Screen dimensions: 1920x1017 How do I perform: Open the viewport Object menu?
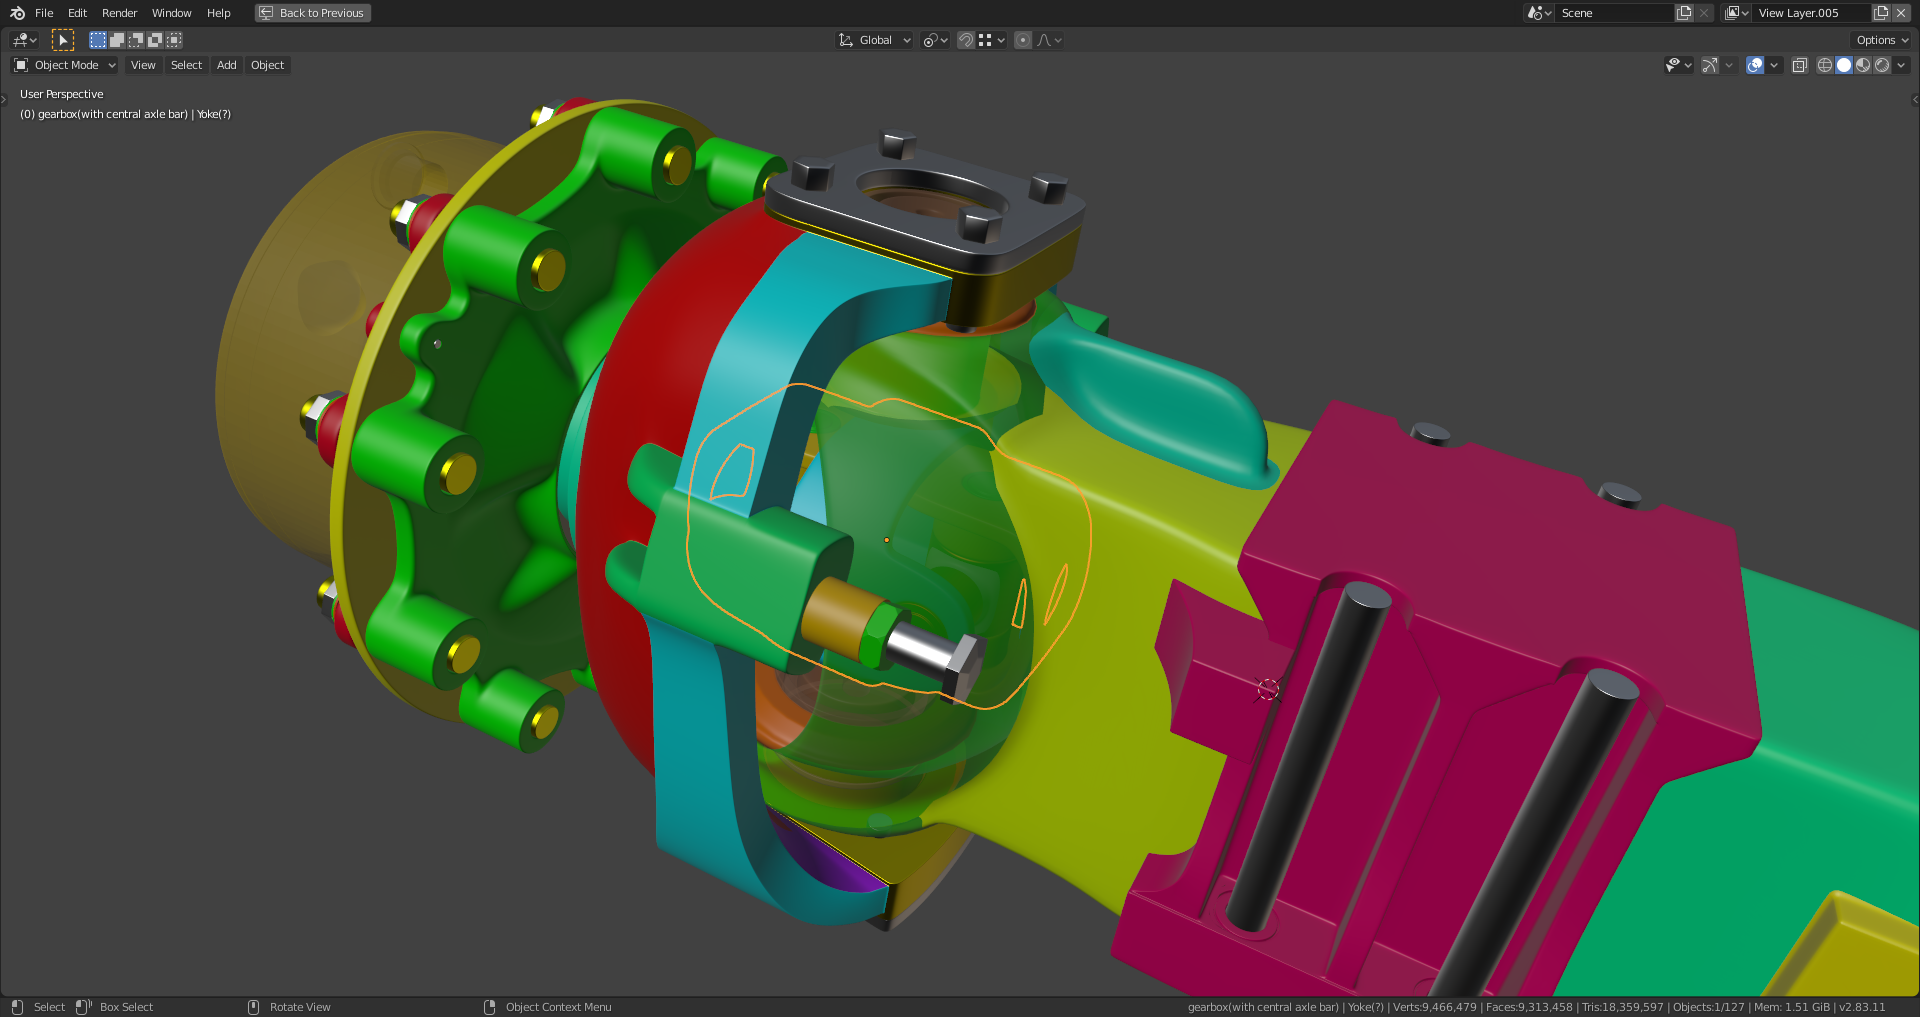(267, 65)
